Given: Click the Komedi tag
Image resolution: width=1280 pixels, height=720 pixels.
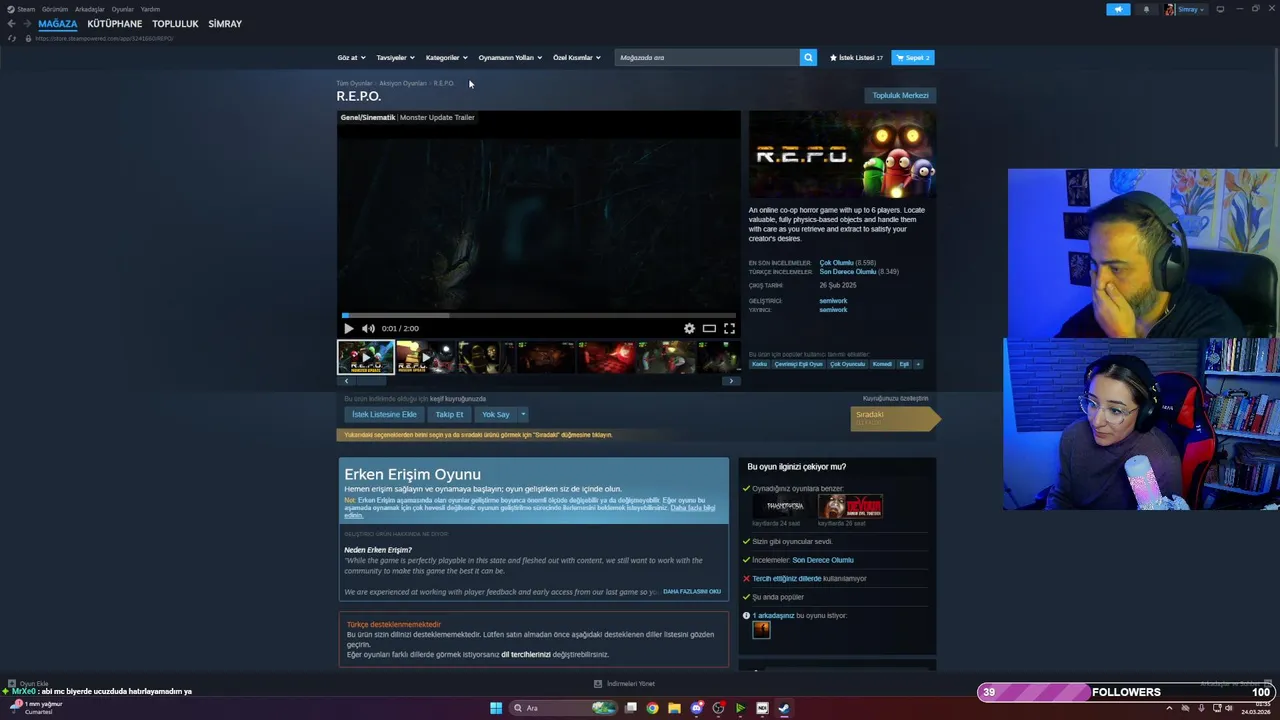Looking at the screenshot, I should click(882, 364).
